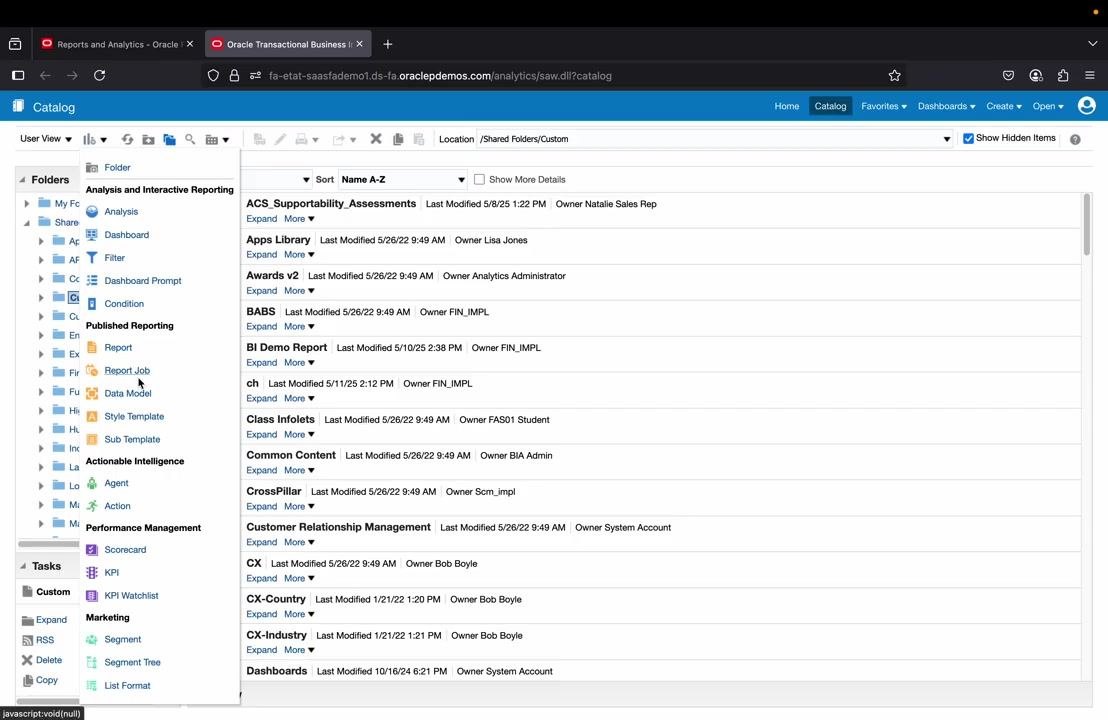Image resolution: width=1108 pixels, height=720 pixels.
Task: Click the Search magnifier toolbar icon
Action: tap(190, 139)
